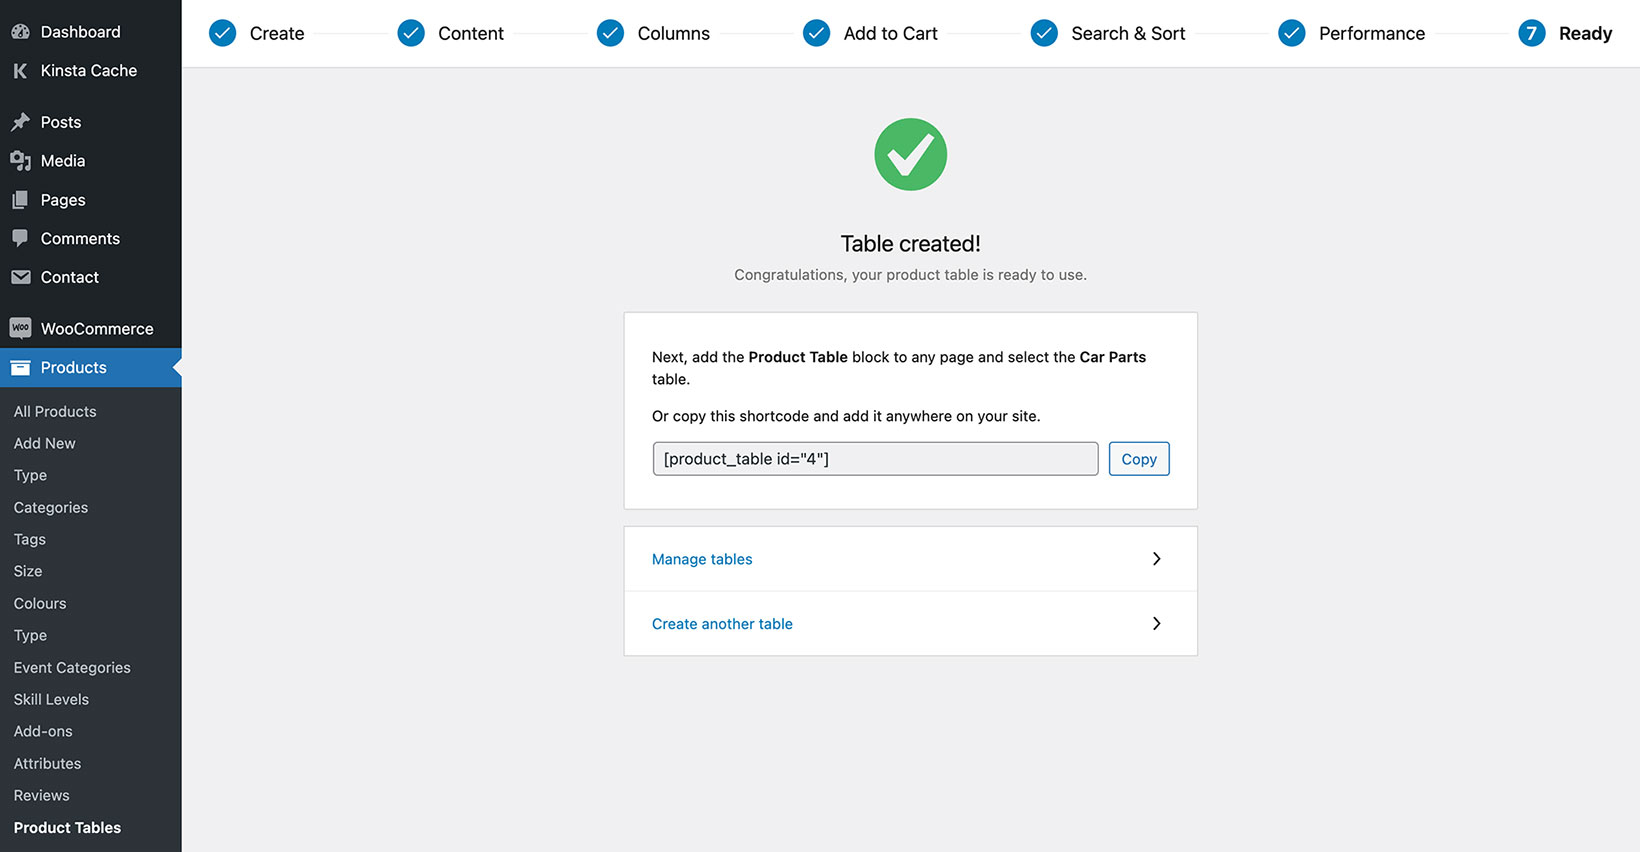Open Product Tables in the submenu
This screenshot has width=1640, height=852.
pos(67,828)
